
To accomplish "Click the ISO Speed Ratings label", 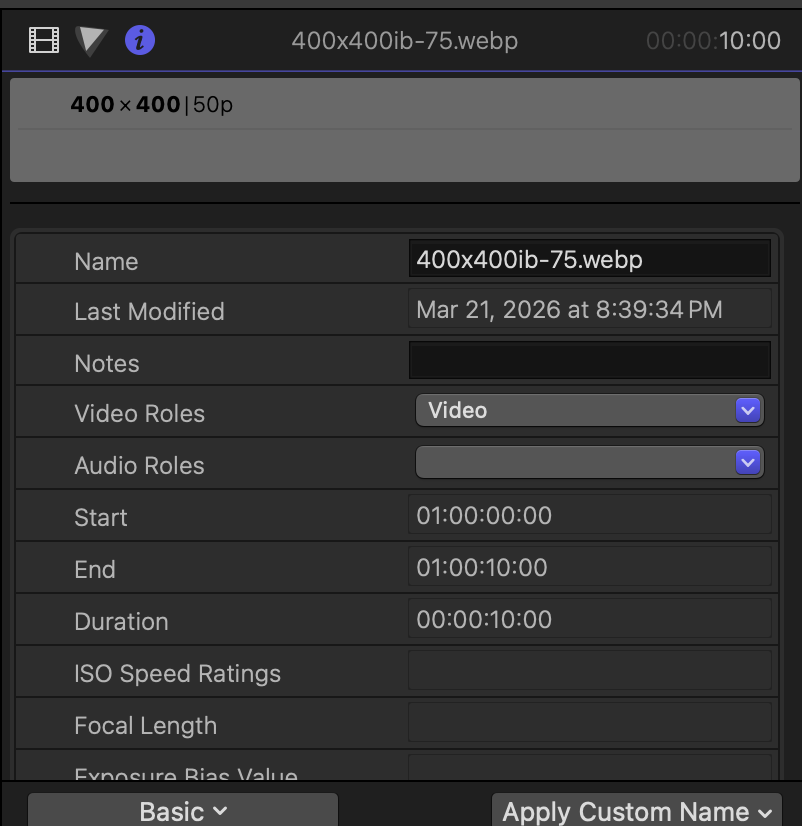I will tap(178, 674).
